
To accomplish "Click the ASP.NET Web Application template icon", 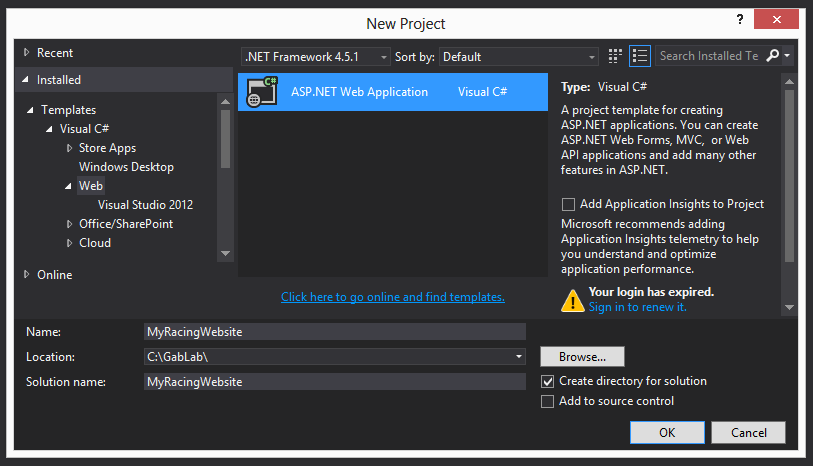I will tap(262, 92).
